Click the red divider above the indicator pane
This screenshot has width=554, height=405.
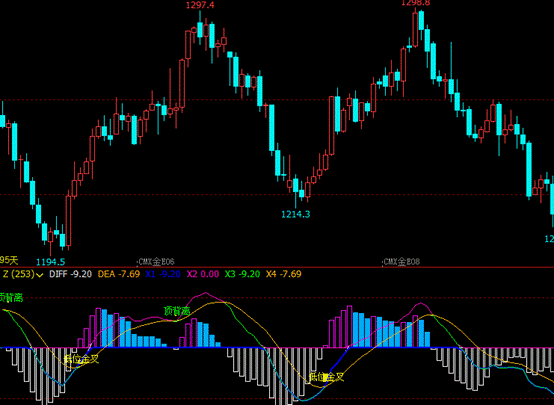point(277,268)
